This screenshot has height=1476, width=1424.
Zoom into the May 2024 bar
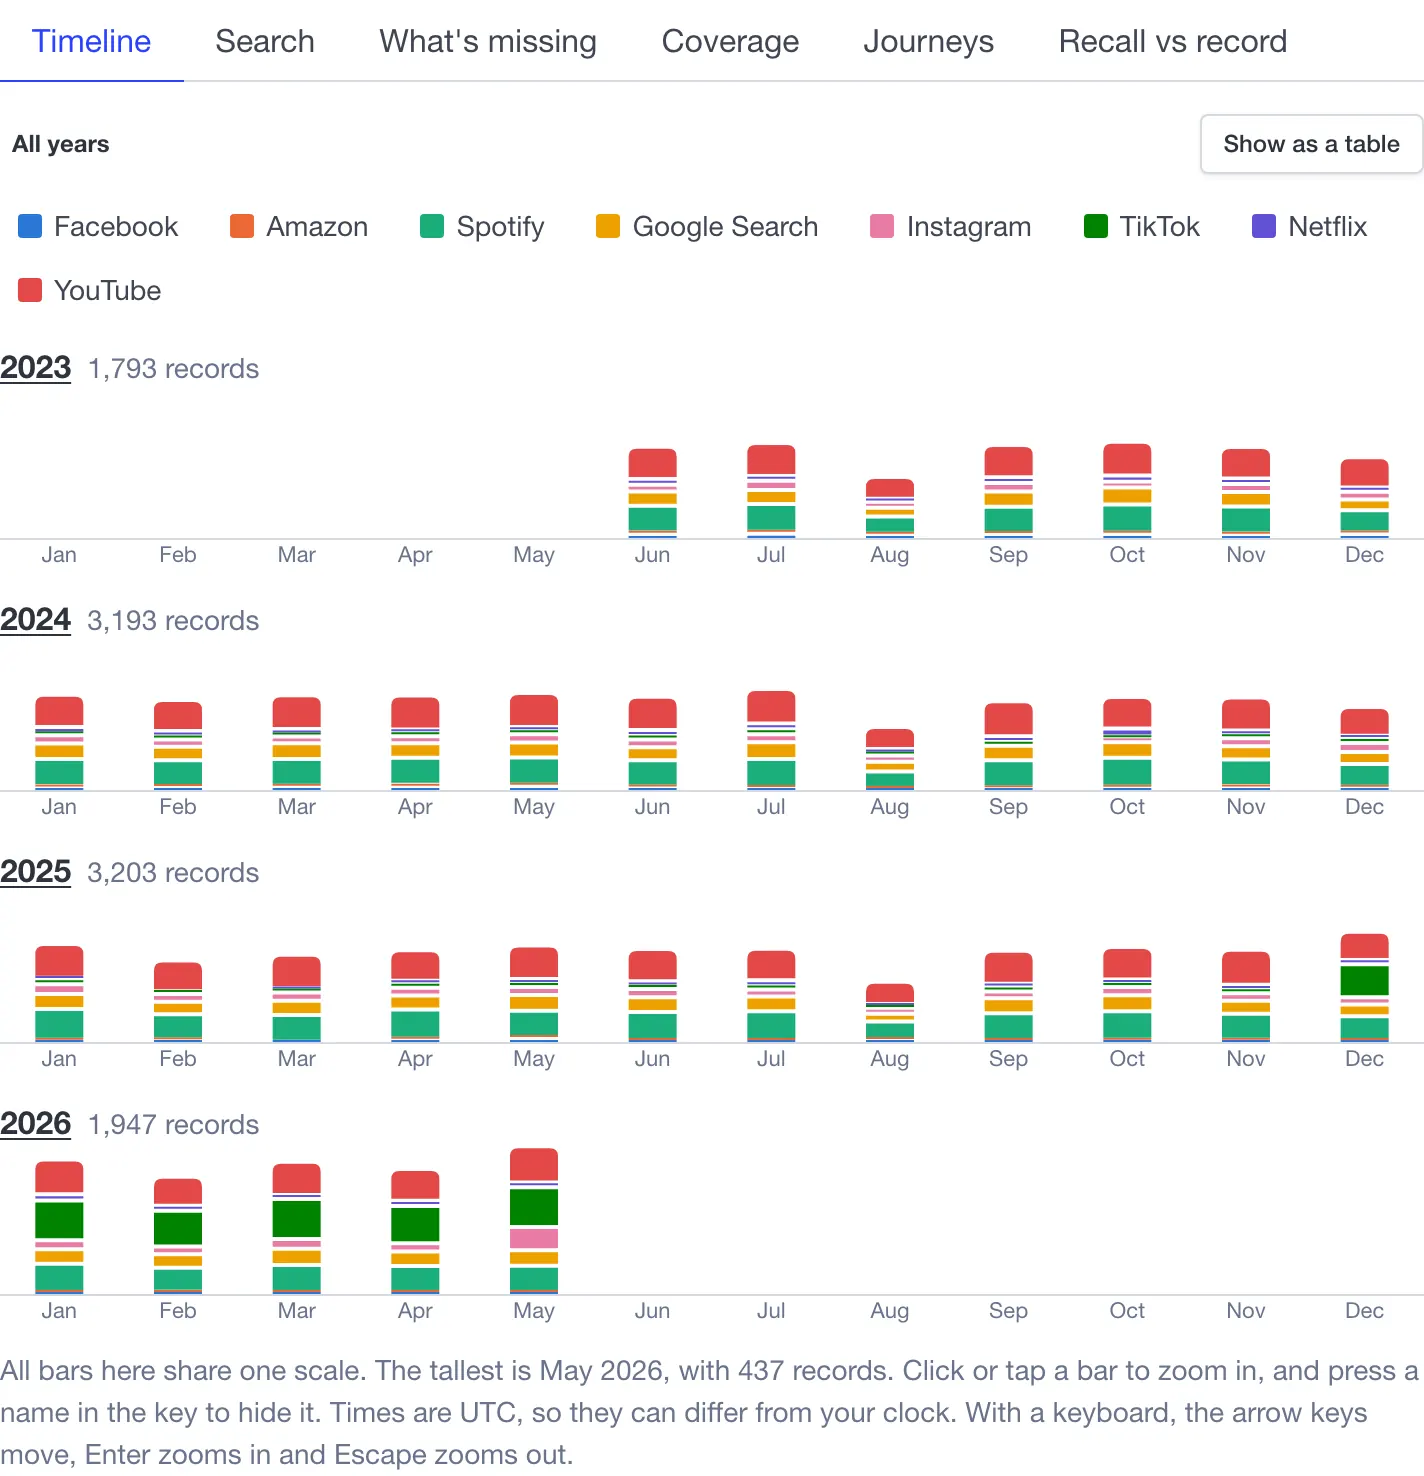point(534,743)
